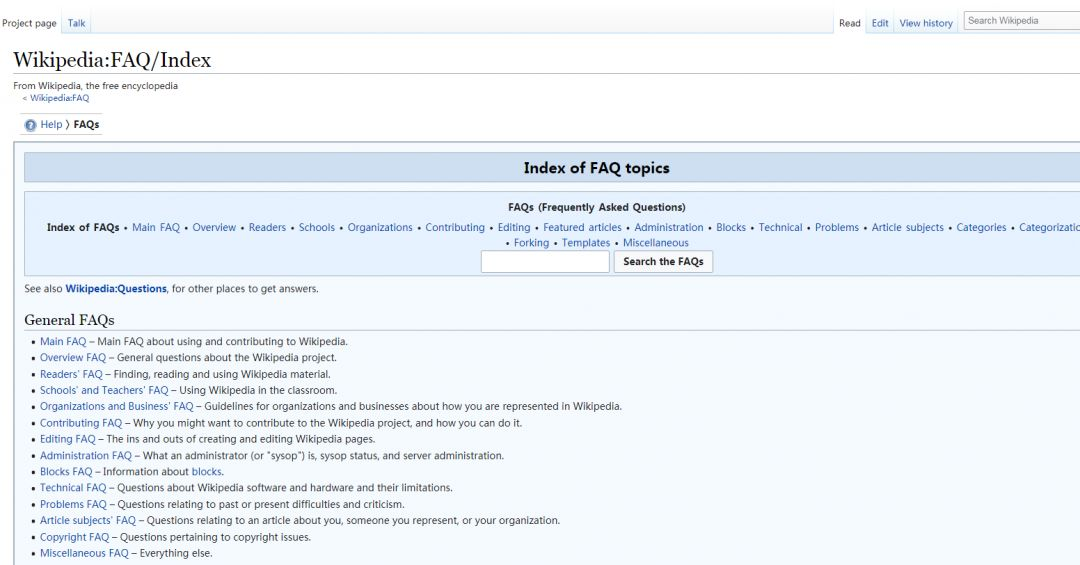Open the Copyright FAQ list link
This screenshot has height=565, width=1080.
pyautogui.click(x=74, y=537)
